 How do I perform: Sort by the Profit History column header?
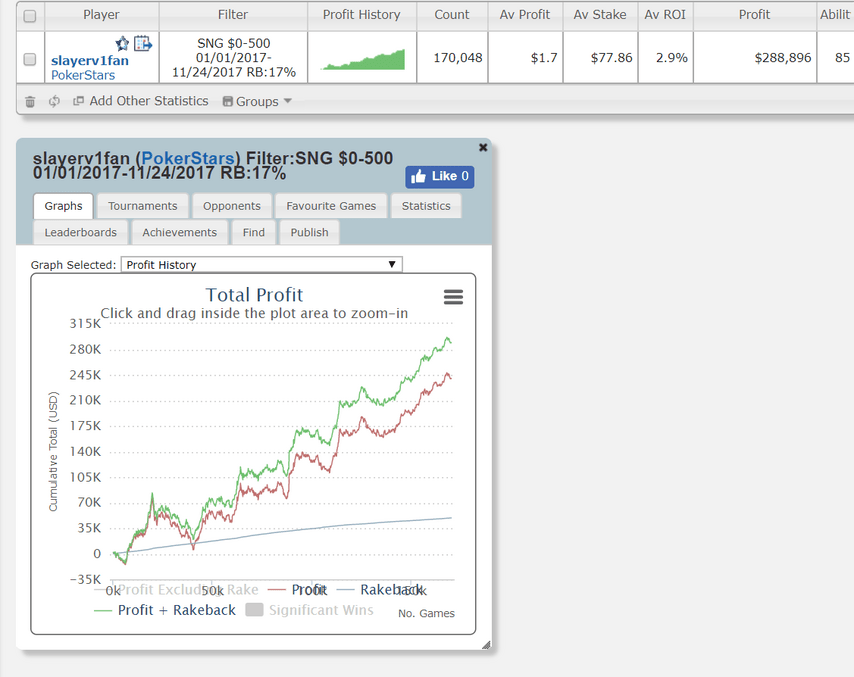coord(362,15)
